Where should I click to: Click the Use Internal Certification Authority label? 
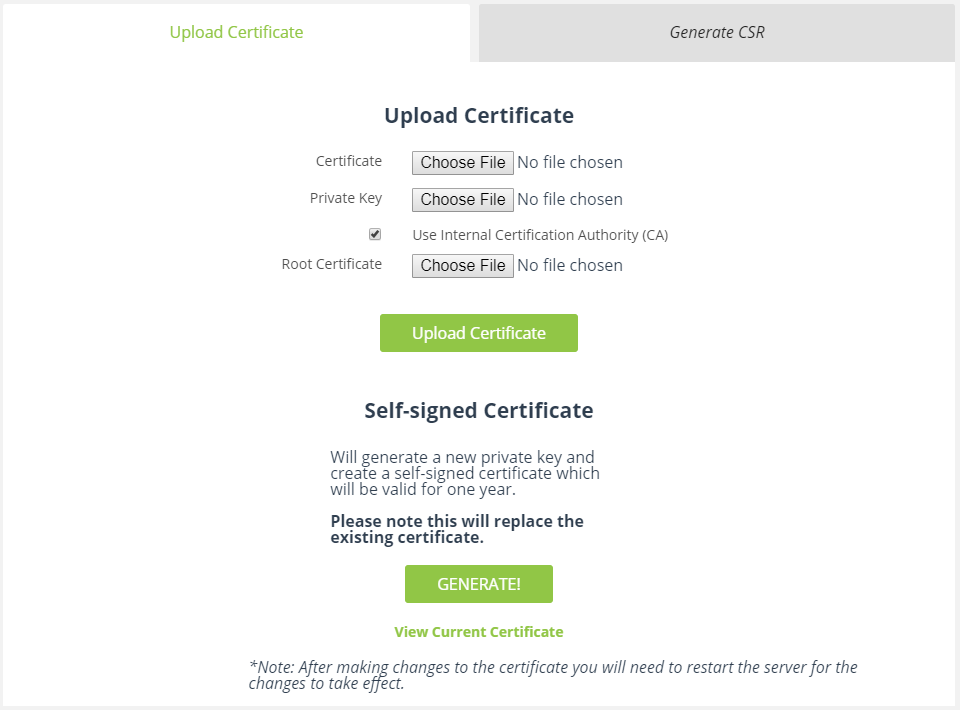pyautogui.click(x=540, y=235)
